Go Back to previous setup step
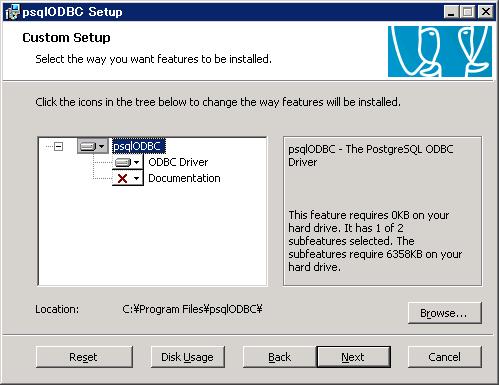This screenshot has width=499, height=385. pyautogui.click(x=280, y=357)
